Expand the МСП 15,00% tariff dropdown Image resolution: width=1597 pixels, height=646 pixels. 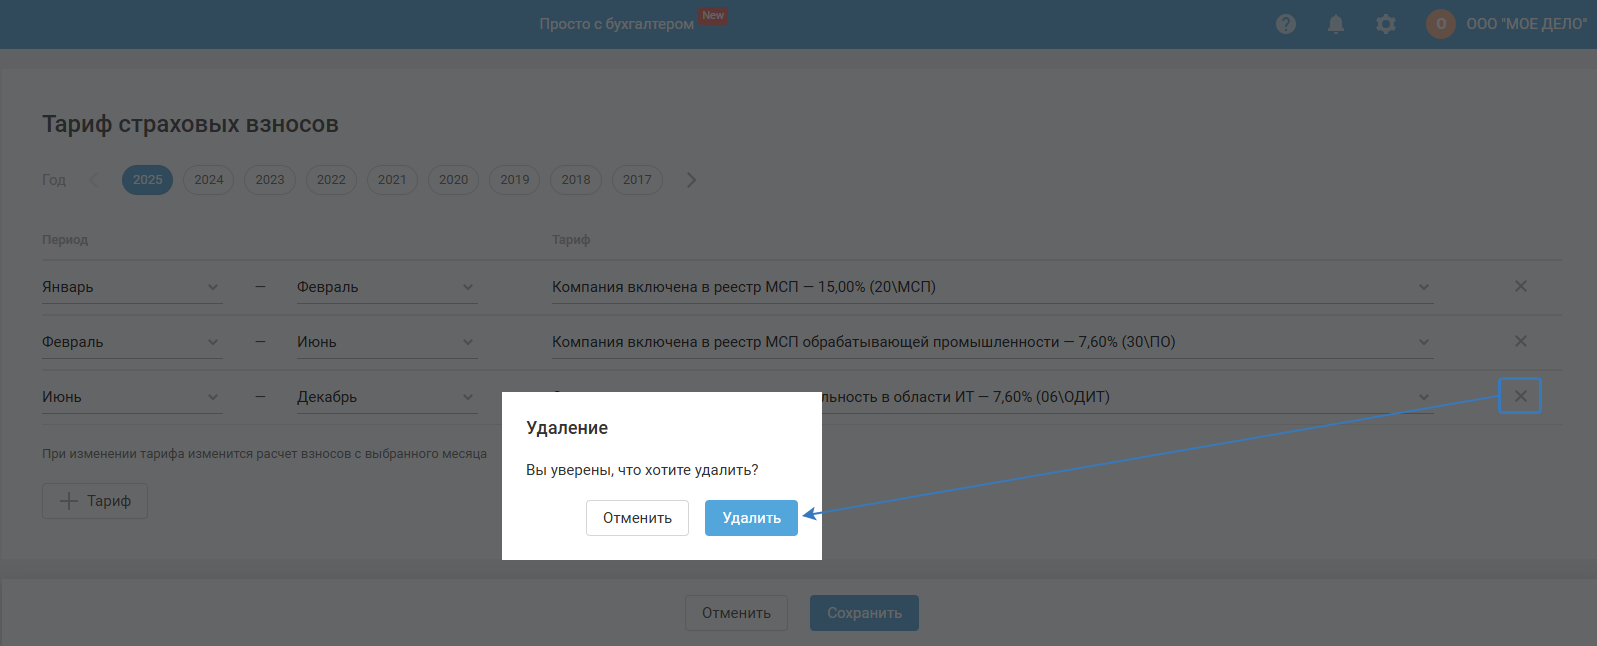990,287
